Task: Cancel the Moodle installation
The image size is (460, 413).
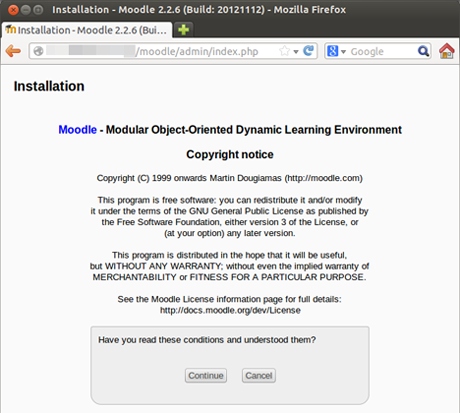Action: [259, 376]
